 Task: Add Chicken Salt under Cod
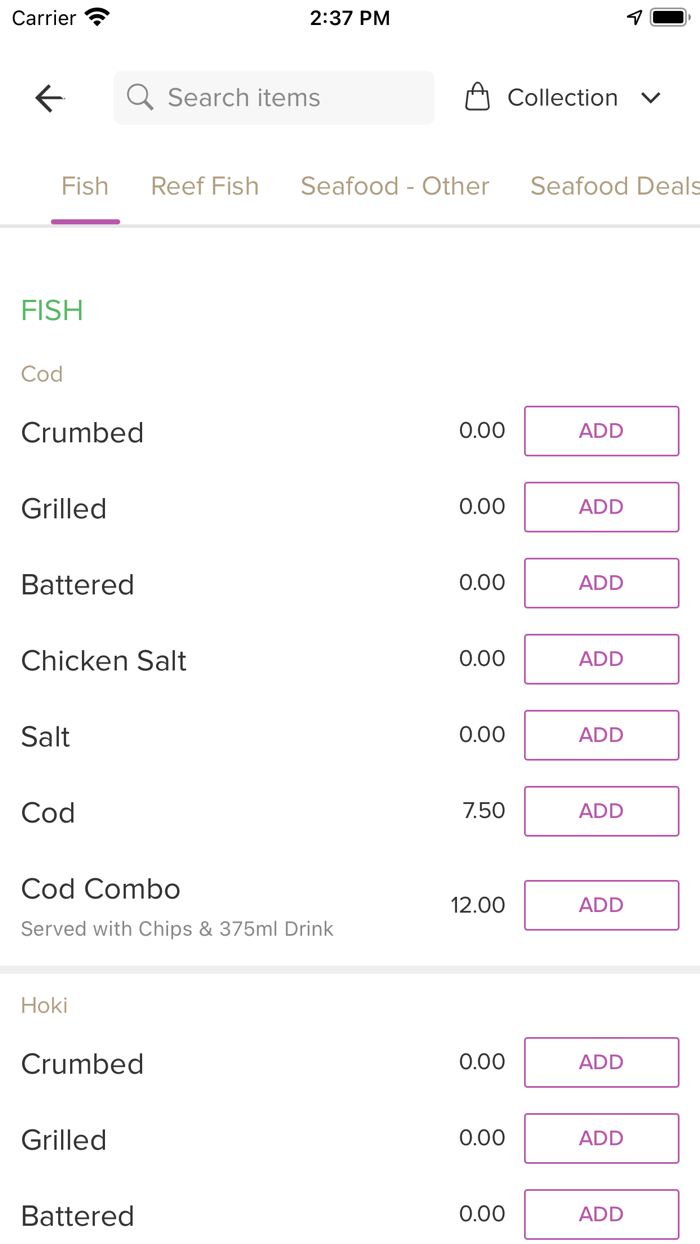click(601, 659)
